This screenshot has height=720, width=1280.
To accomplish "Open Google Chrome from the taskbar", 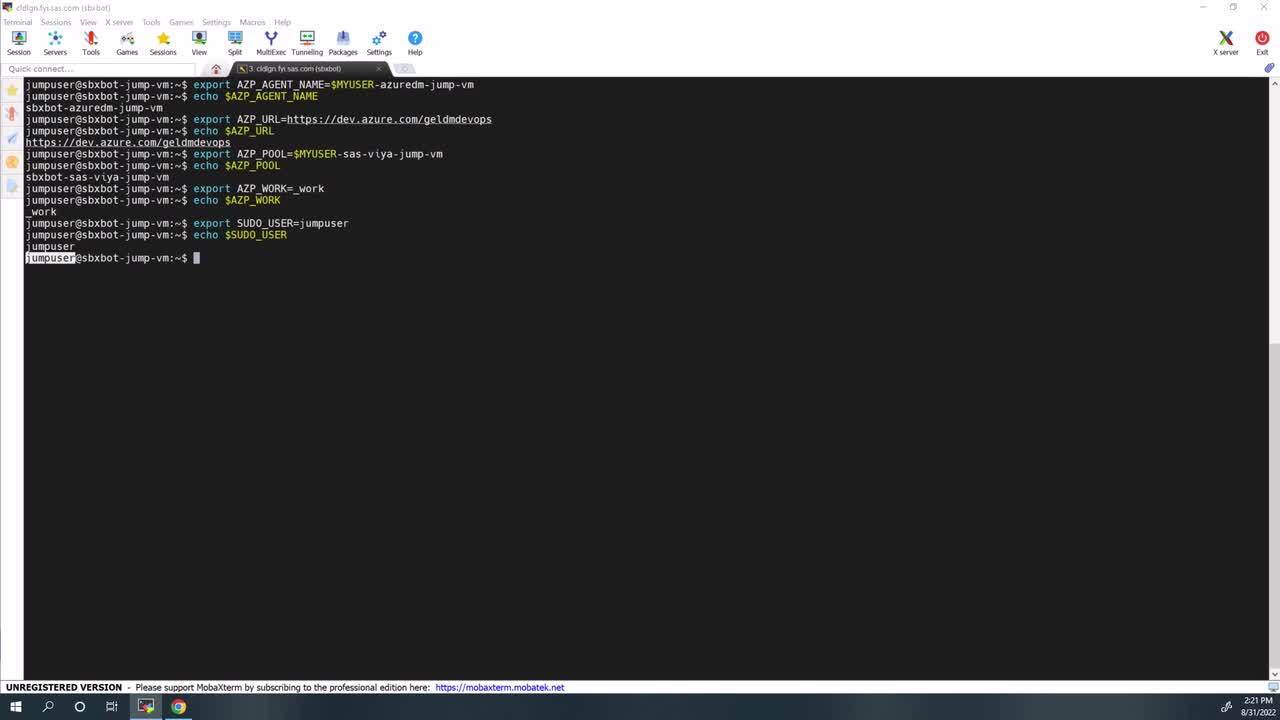I will [178, 706].
